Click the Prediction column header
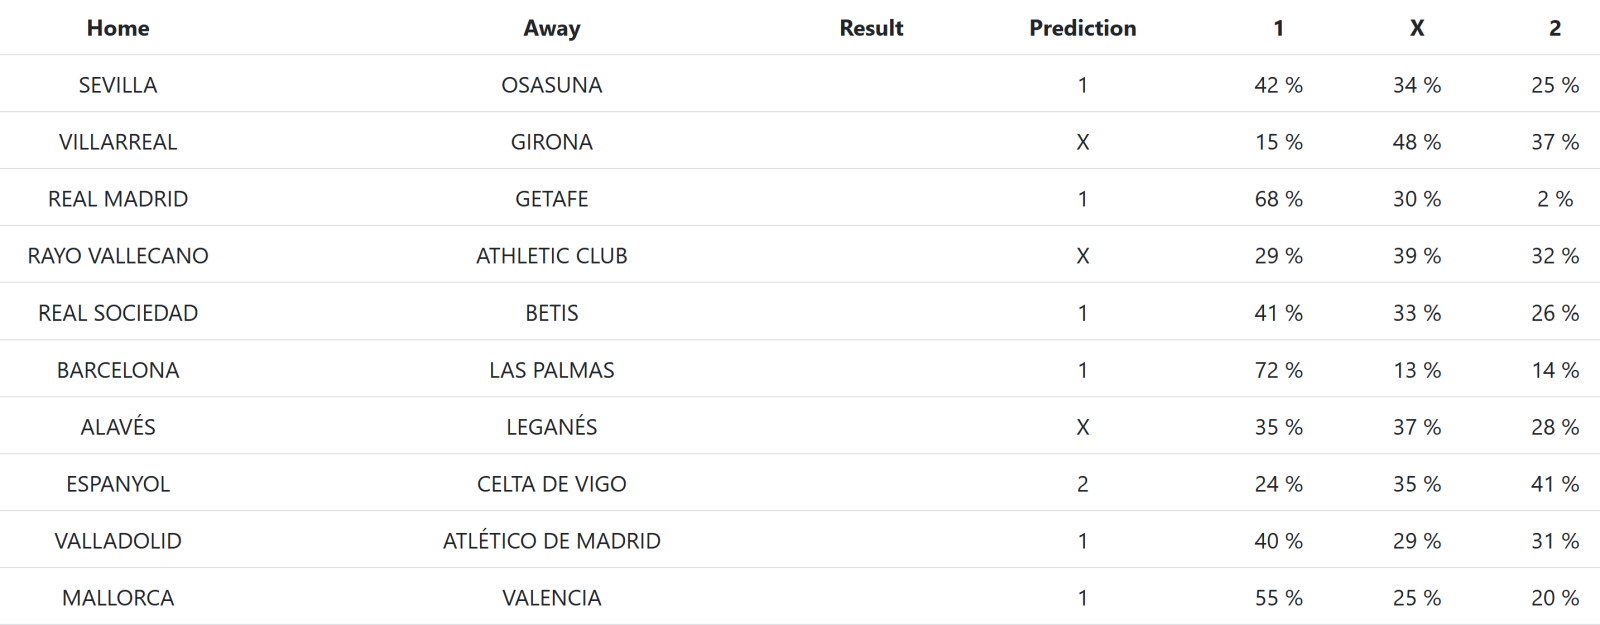The image size is (1600, 625). tap(1082, 28)
